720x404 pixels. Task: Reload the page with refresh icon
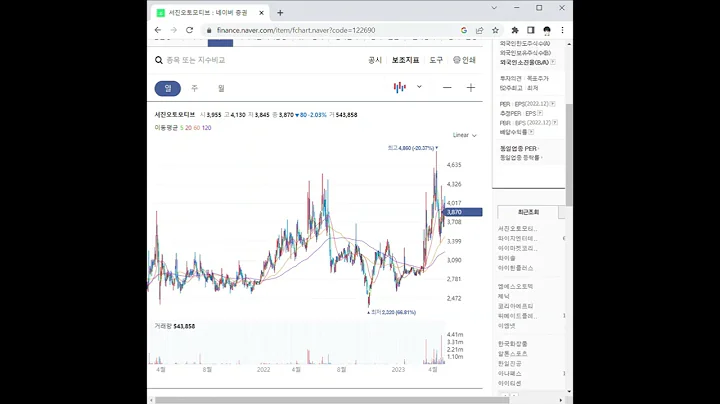coord(189,30)
